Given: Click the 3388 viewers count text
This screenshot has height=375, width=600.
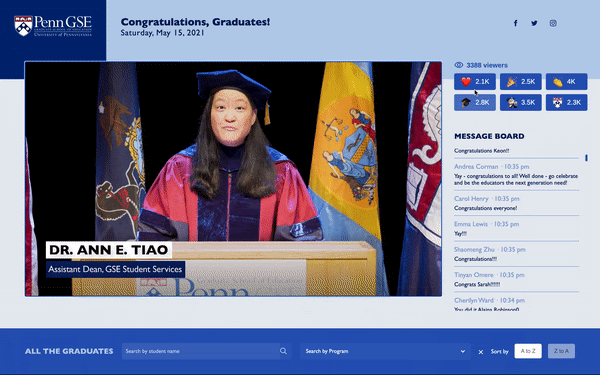Looking at the screenshot, I should tap(487, 65).
